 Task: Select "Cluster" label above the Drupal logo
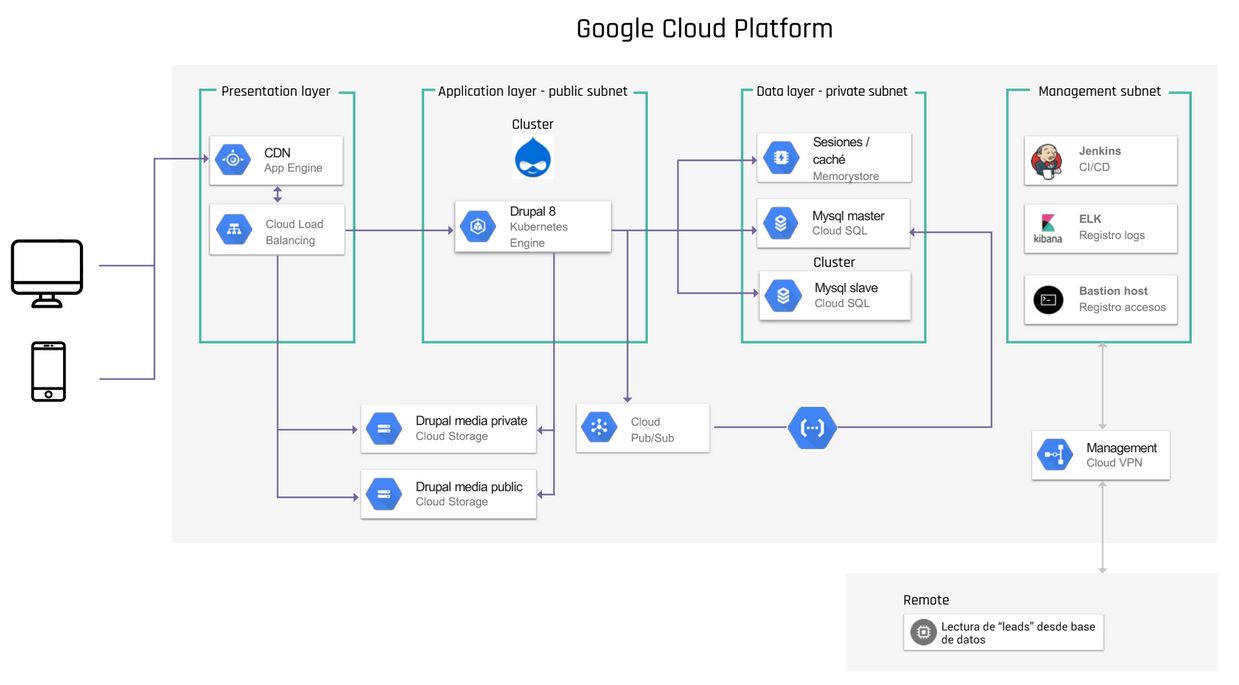533,124
